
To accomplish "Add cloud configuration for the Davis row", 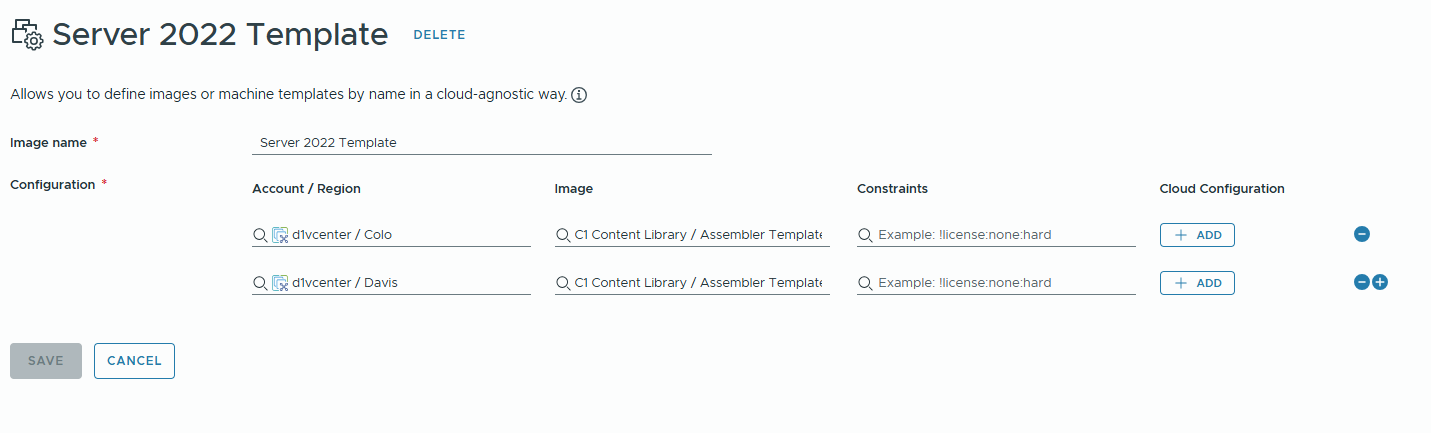I will tap(1197, 283).
